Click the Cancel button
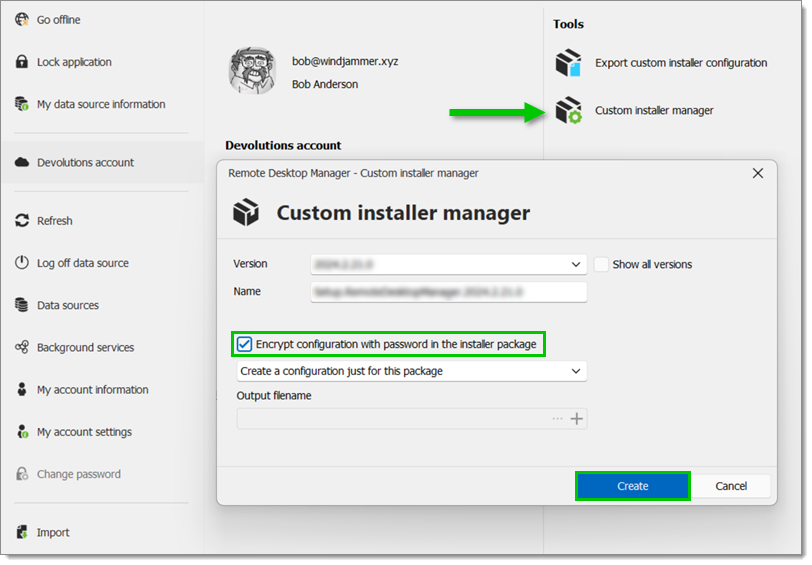This screenshot has width=812, height=565. tap(731, 486)
